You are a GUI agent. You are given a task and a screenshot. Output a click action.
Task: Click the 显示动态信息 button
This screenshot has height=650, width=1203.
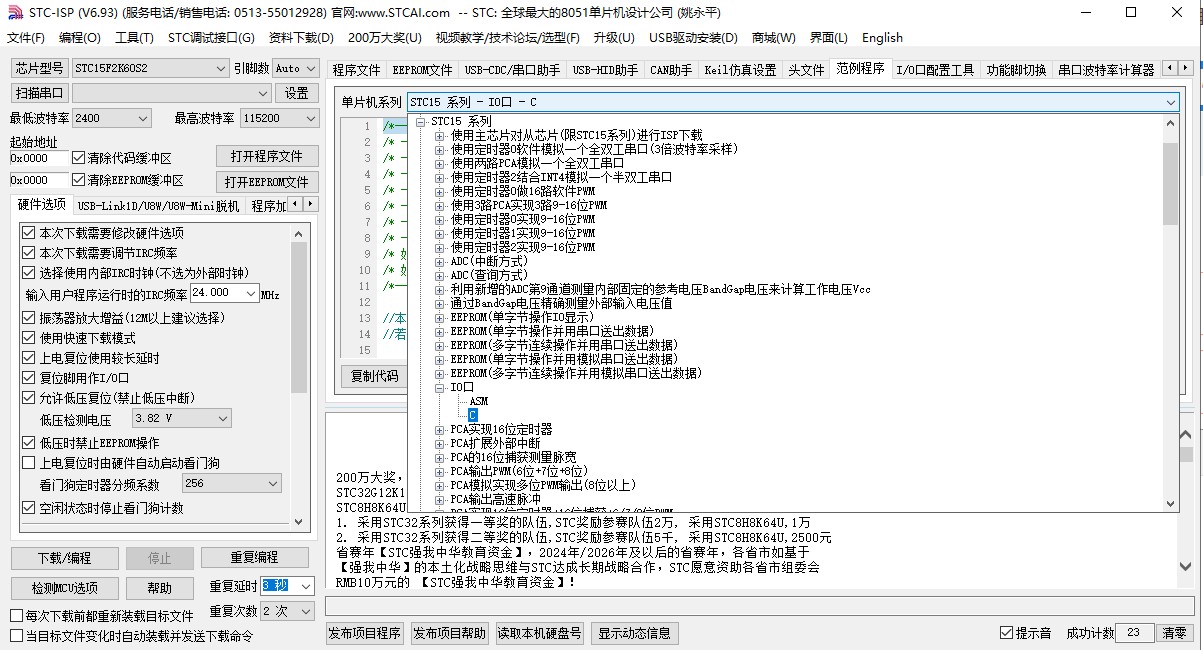click(x=634, y=633)
